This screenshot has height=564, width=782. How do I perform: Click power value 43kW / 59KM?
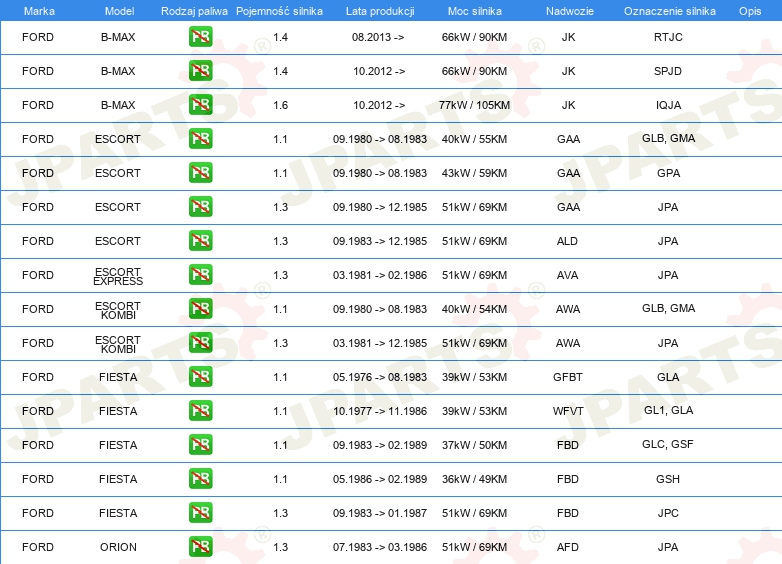474,173
